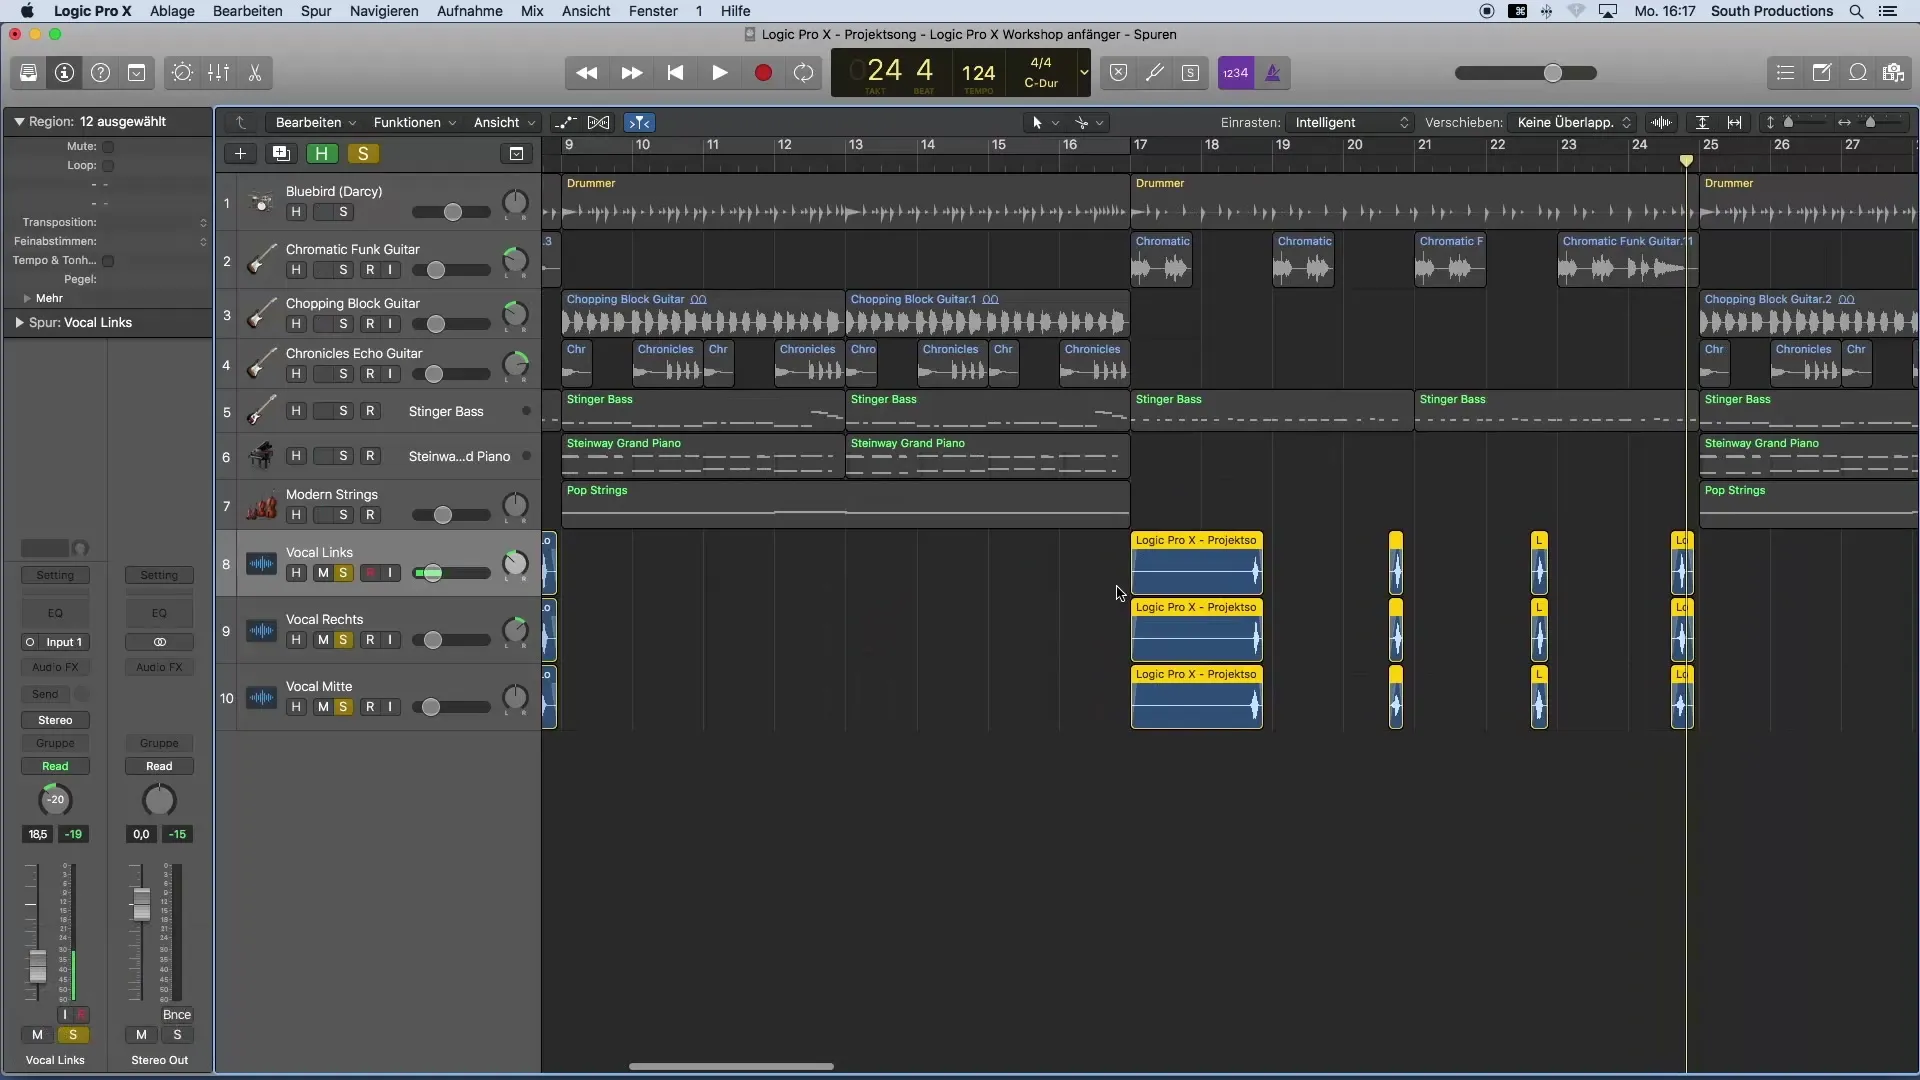1920x1080 pixels.
Task: Expand the Mehr disclosure triangle
Action: click(27, 299)
